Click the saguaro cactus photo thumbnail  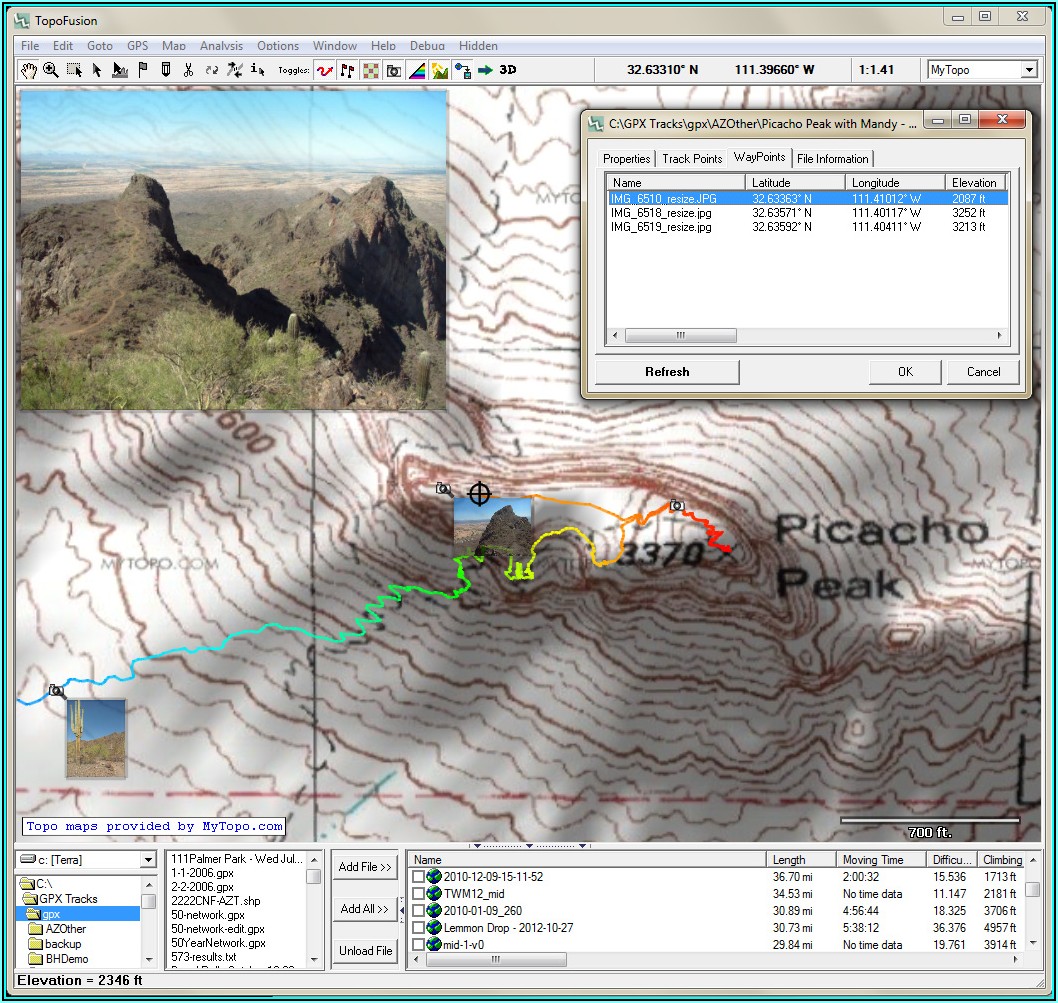tap(96, 738)
